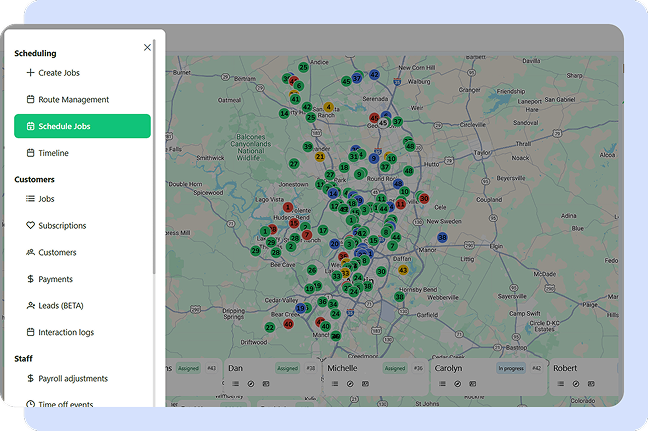The height and width of the screenshot is (431, 648).
Task: Click the In progress badge on Carolyn's card
Action: click(511, 368)
